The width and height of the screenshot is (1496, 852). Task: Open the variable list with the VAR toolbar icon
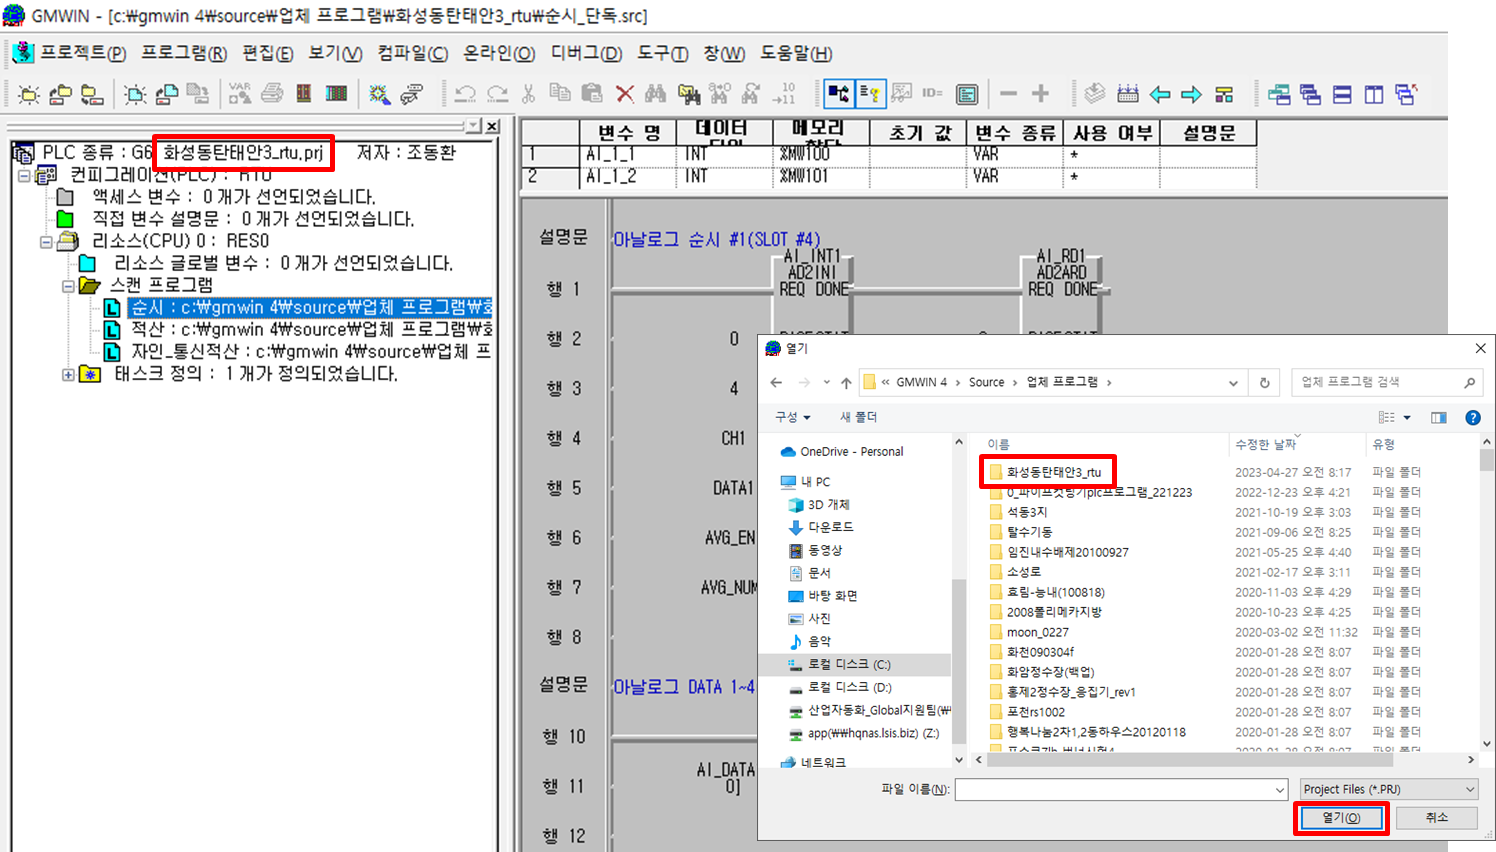pyautogui.click(x=240, y=93)
